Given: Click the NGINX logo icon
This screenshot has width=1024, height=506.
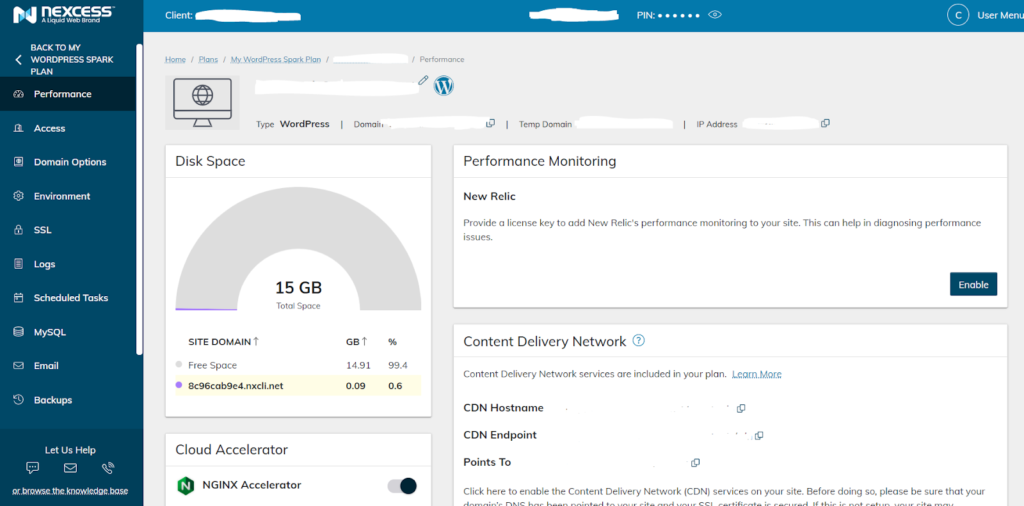Looking at the screenshot, I should [x=185, y=486].
